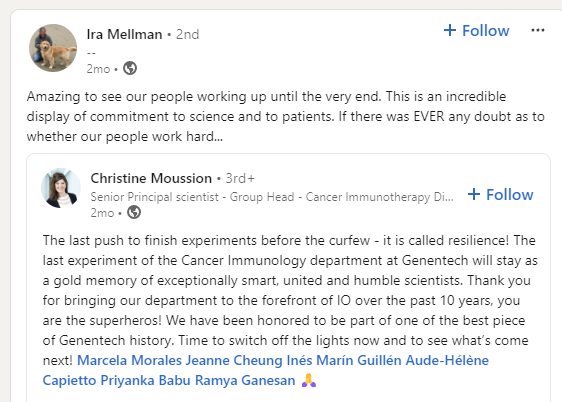Open Aude-Hélène Capietto mention
This screenshot has width=562, height=402.
pyautogui.click(x=447, y=360)
